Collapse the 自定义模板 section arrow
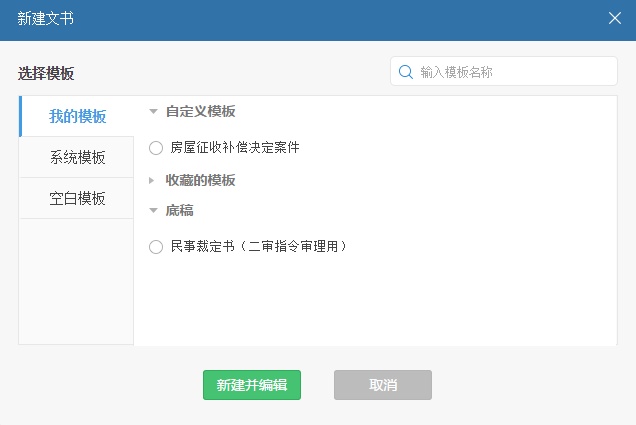The width and height of the screenshot is (636, 425). tap(153, 112)
